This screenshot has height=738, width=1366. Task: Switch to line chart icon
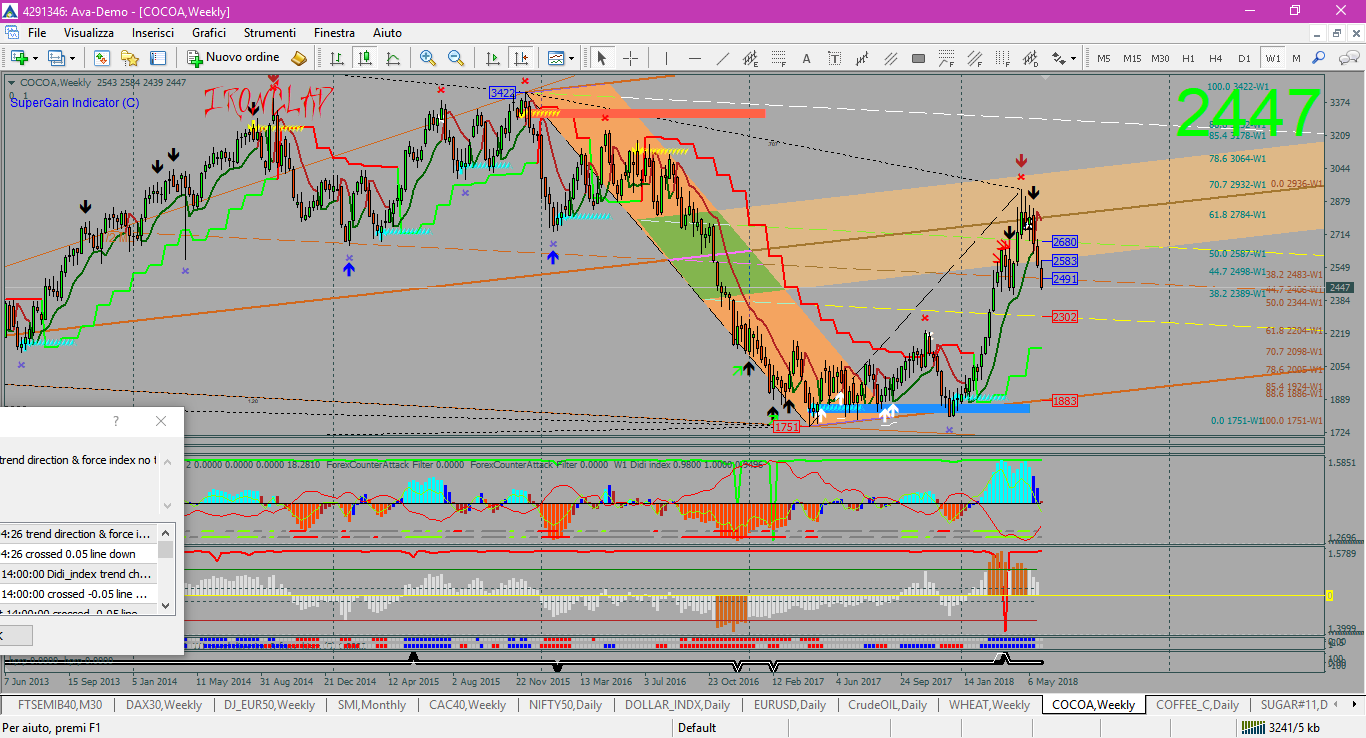[393, 58]
